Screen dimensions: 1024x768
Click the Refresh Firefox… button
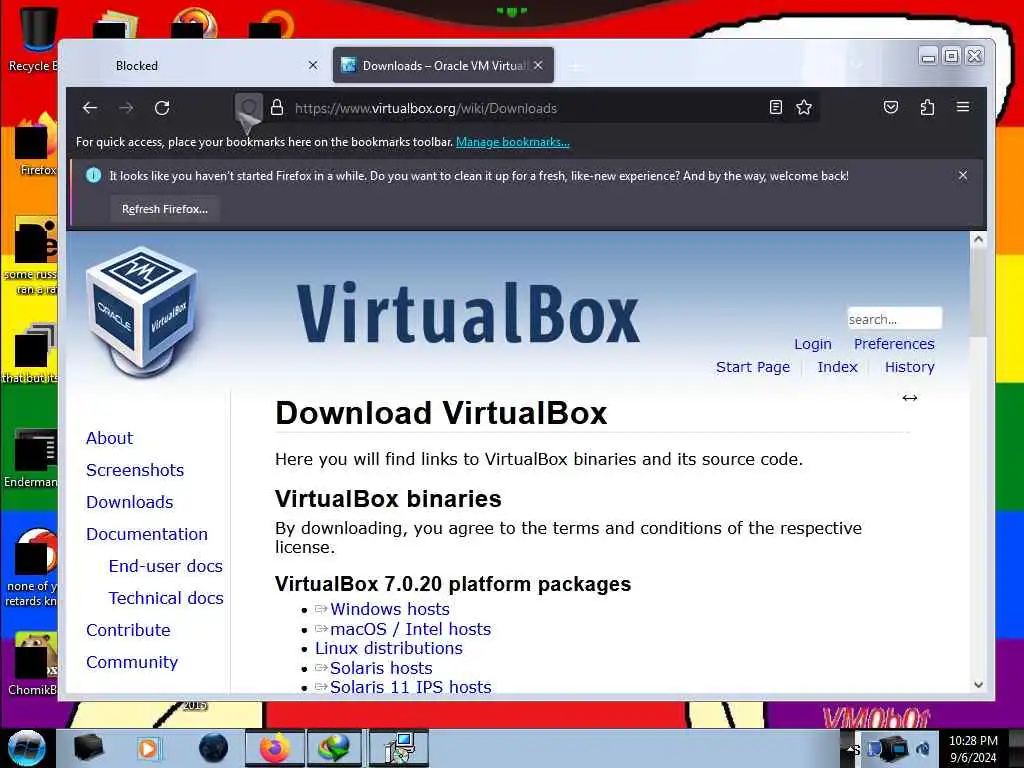[x=165, y=209]
